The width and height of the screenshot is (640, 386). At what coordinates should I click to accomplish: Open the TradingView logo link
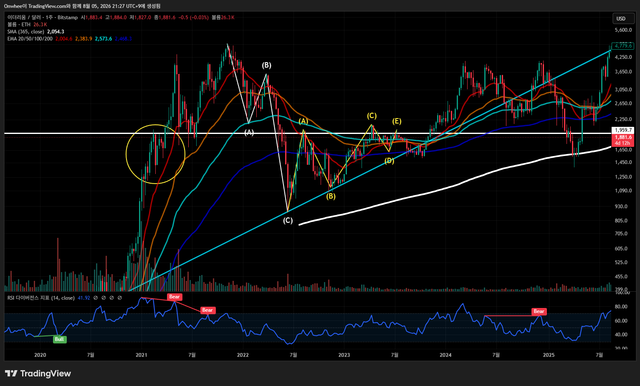pyautogui.click(x=38, y=373)
